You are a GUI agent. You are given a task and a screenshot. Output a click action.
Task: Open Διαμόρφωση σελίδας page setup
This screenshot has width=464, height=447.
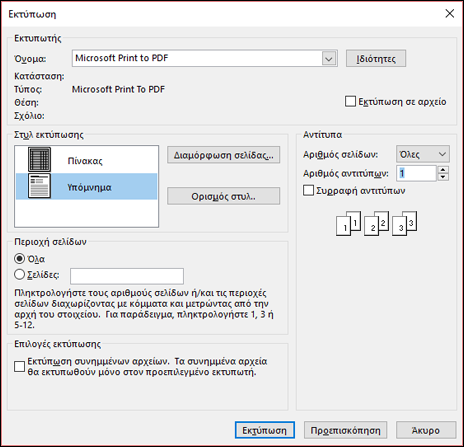(223, 155)
